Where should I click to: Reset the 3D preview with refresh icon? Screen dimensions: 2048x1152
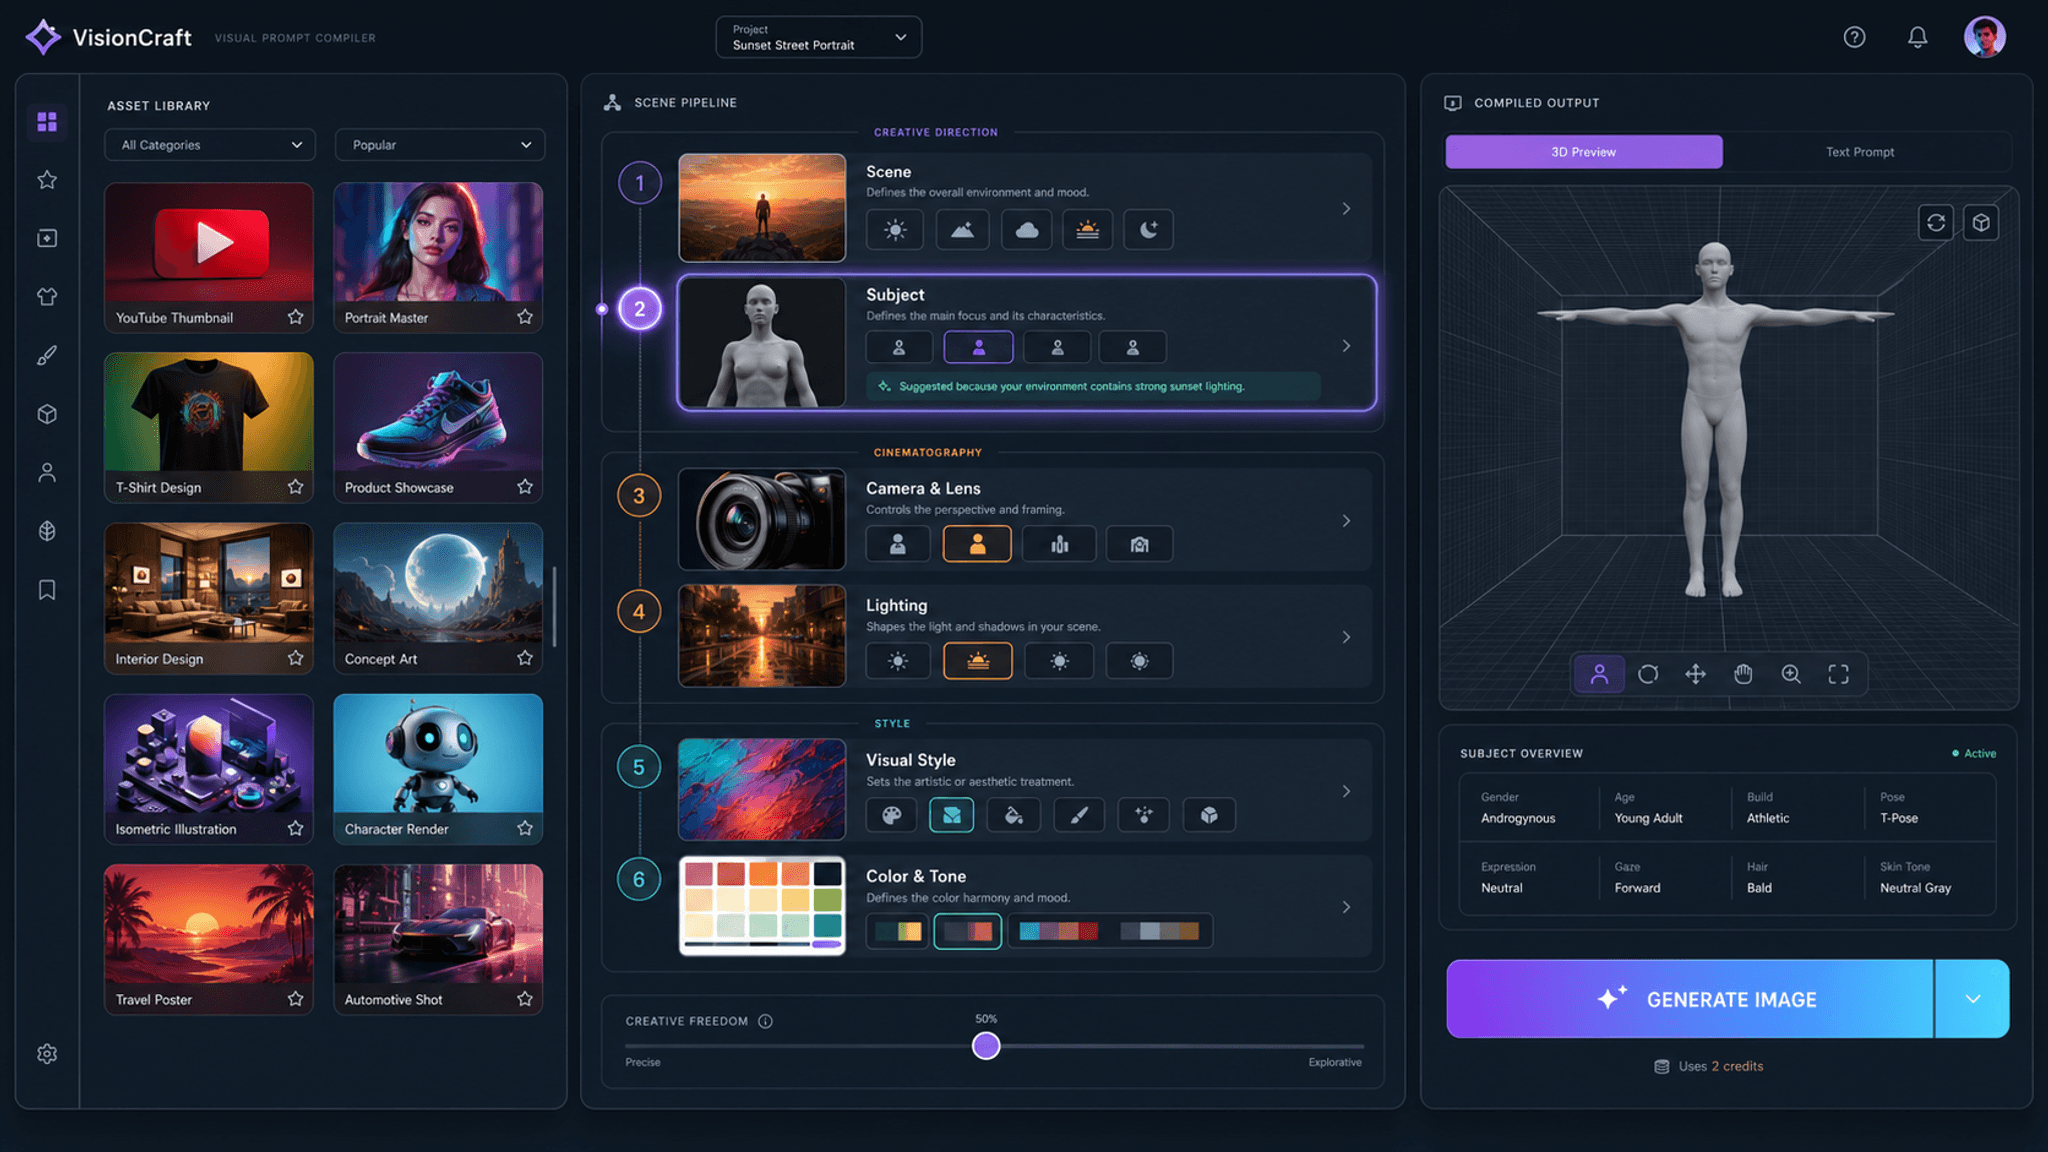1936,222
